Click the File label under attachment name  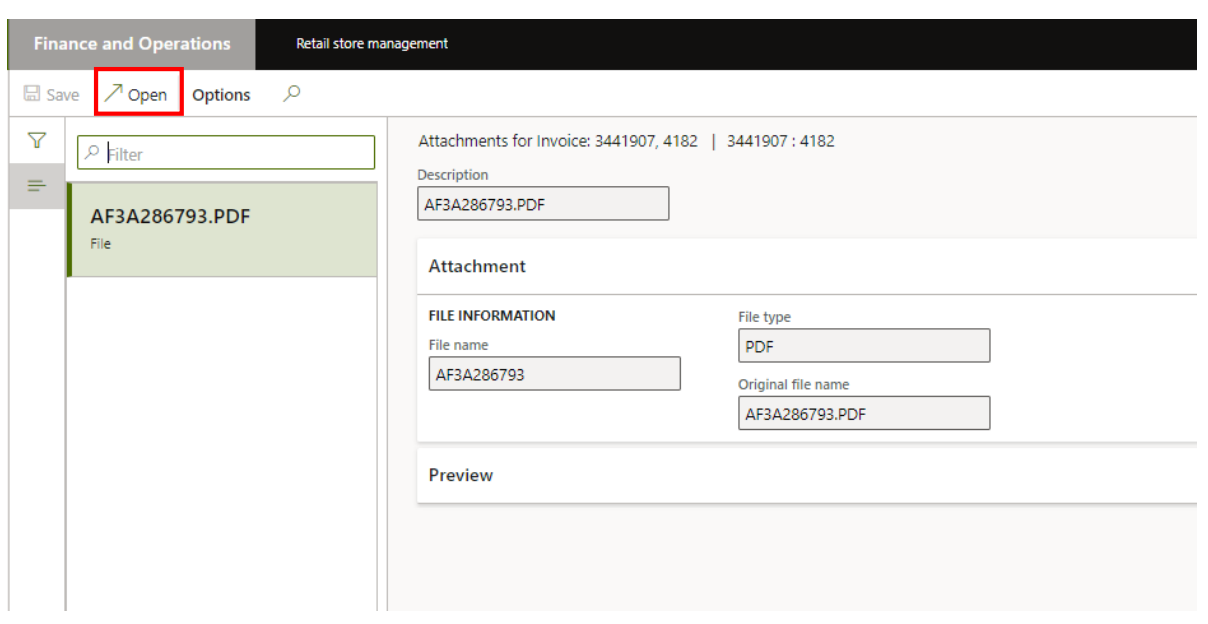[100, 244]
